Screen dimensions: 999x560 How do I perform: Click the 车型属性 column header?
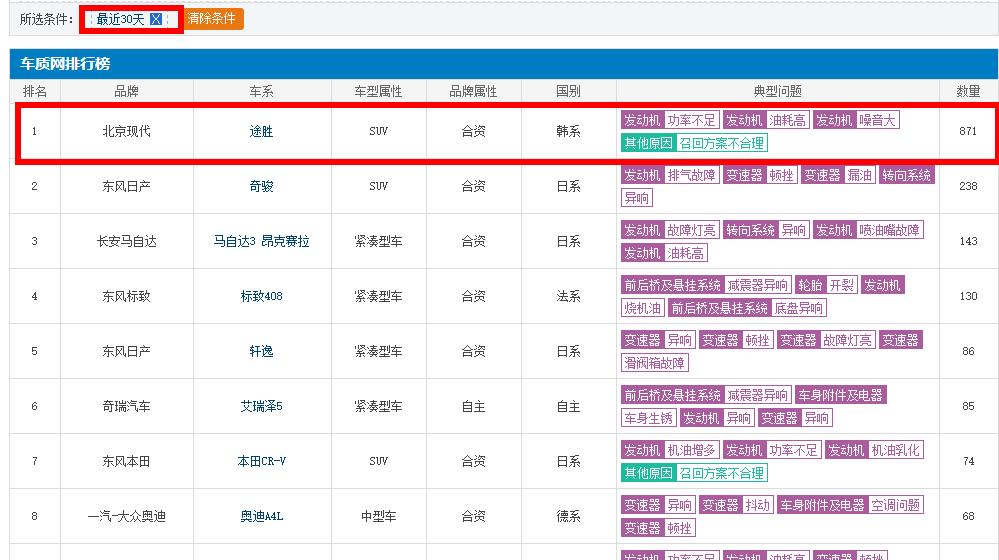[378, 91]
